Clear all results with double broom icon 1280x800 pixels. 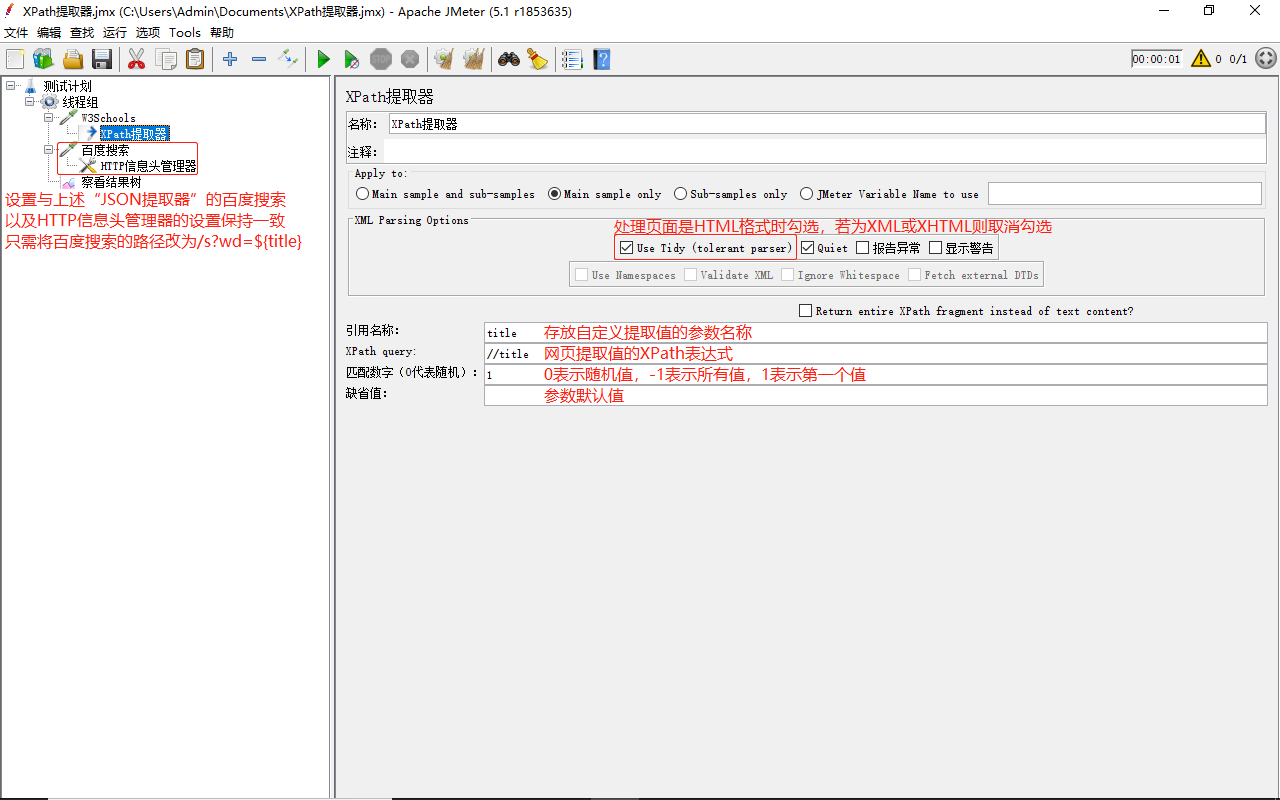[x=474, y=59]
